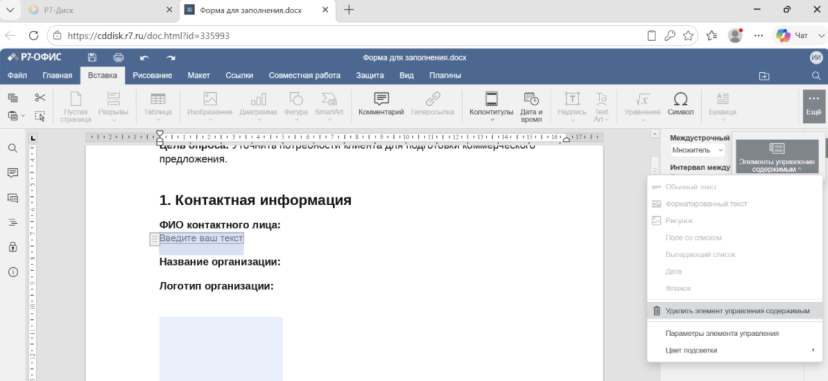Open the browser tab list chevron
The width and height of the screenshot is (828, 381).
(10, 9)
